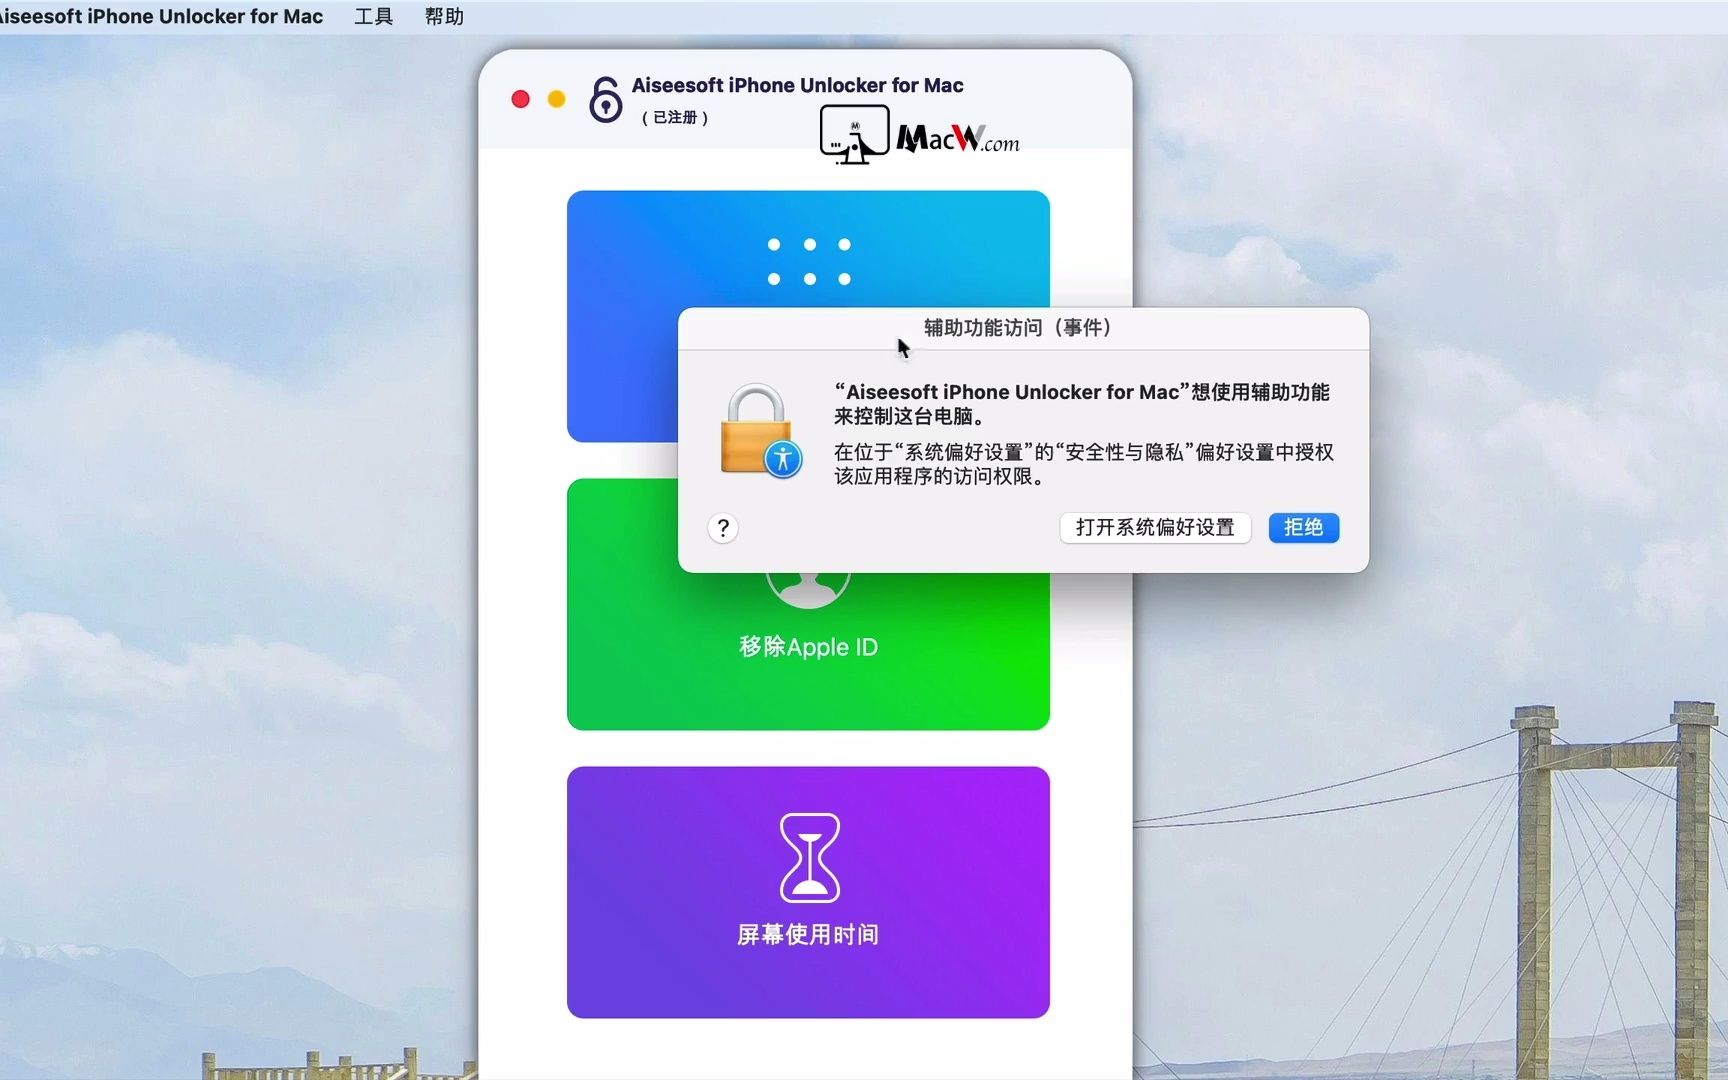Click the 打开系统偏好设置 button
1728x1080 pixels.
[1155, 527]
